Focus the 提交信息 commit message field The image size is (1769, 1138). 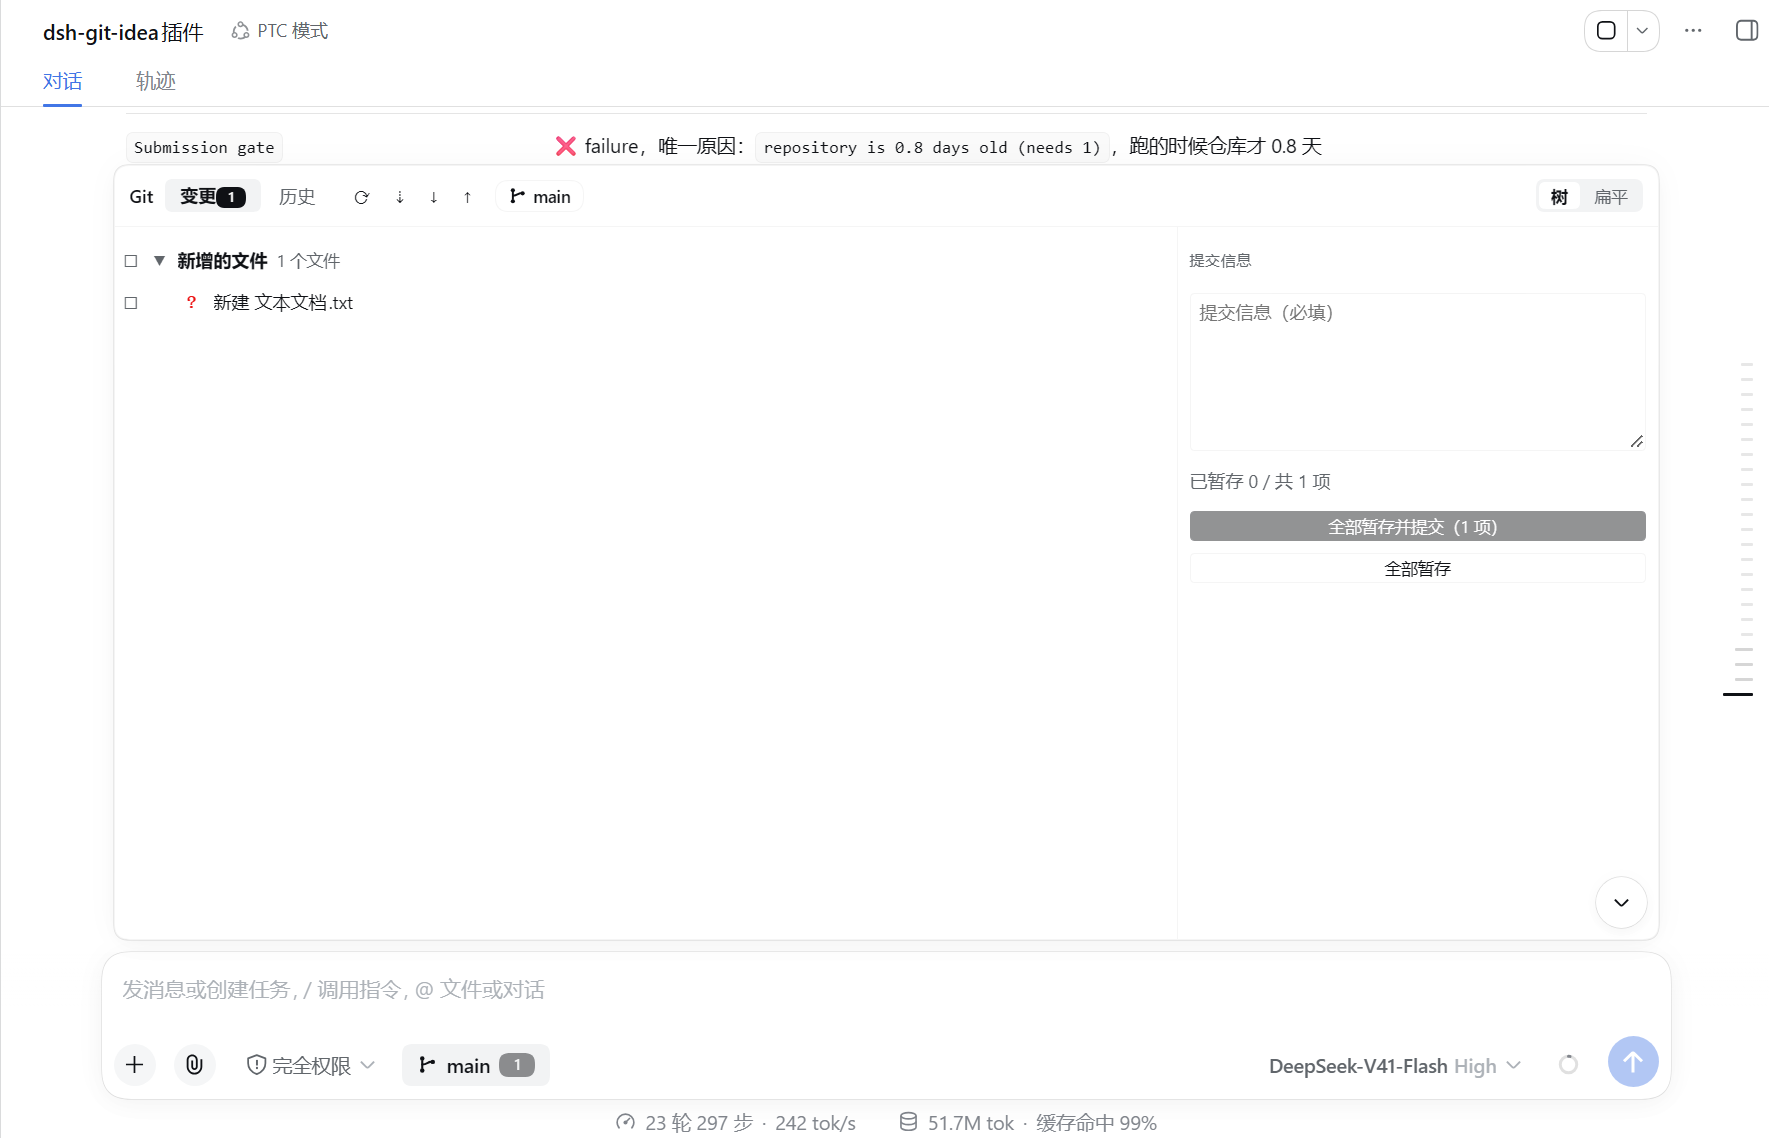click(1417, 372)
